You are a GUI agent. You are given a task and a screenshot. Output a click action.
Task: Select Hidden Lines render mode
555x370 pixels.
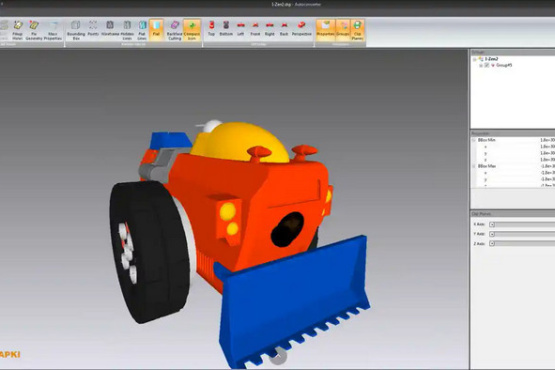pos(127,30)
